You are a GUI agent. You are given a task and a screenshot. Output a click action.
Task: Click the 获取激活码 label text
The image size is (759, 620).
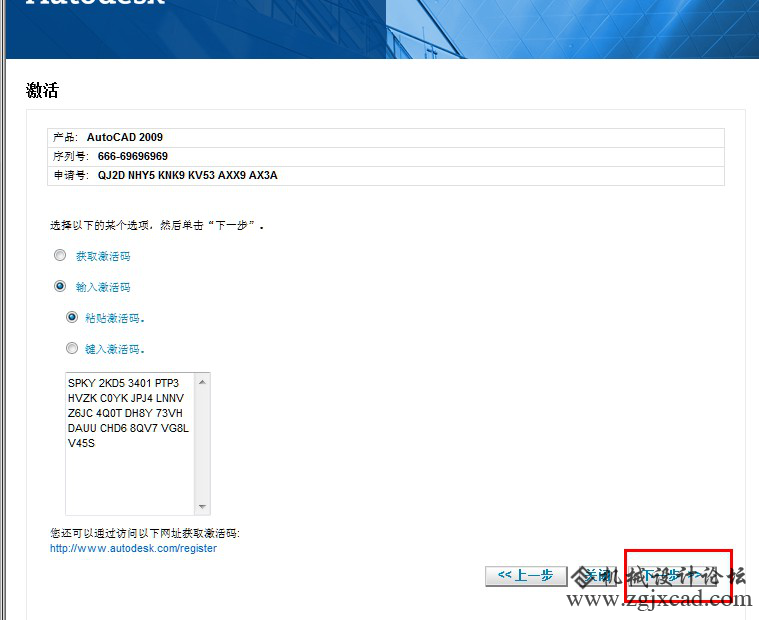click(x=103, y=256)
